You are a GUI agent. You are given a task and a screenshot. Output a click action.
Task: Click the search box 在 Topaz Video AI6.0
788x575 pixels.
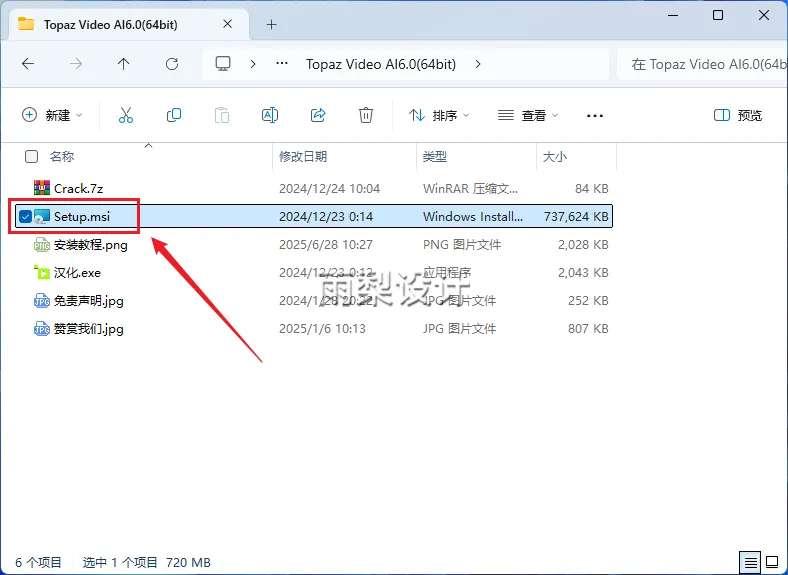pyautogui.click(x=702, y=64)
